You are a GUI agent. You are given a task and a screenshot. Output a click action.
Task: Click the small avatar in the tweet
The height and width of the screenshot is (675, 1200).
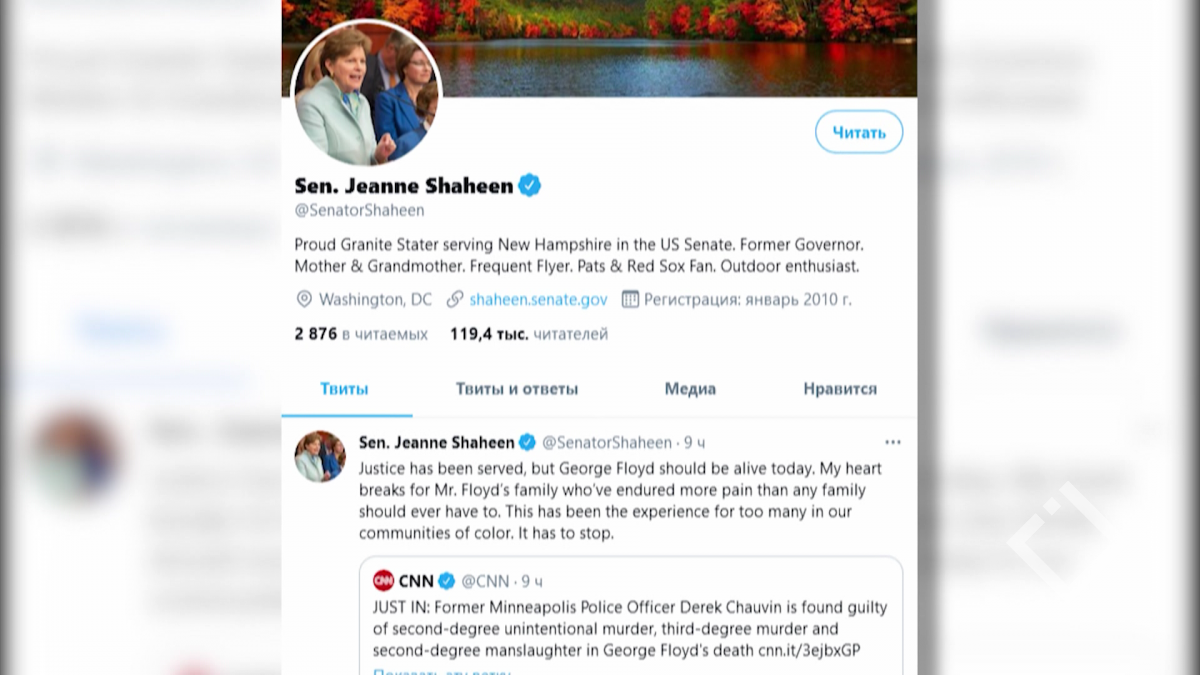point(320,457)
